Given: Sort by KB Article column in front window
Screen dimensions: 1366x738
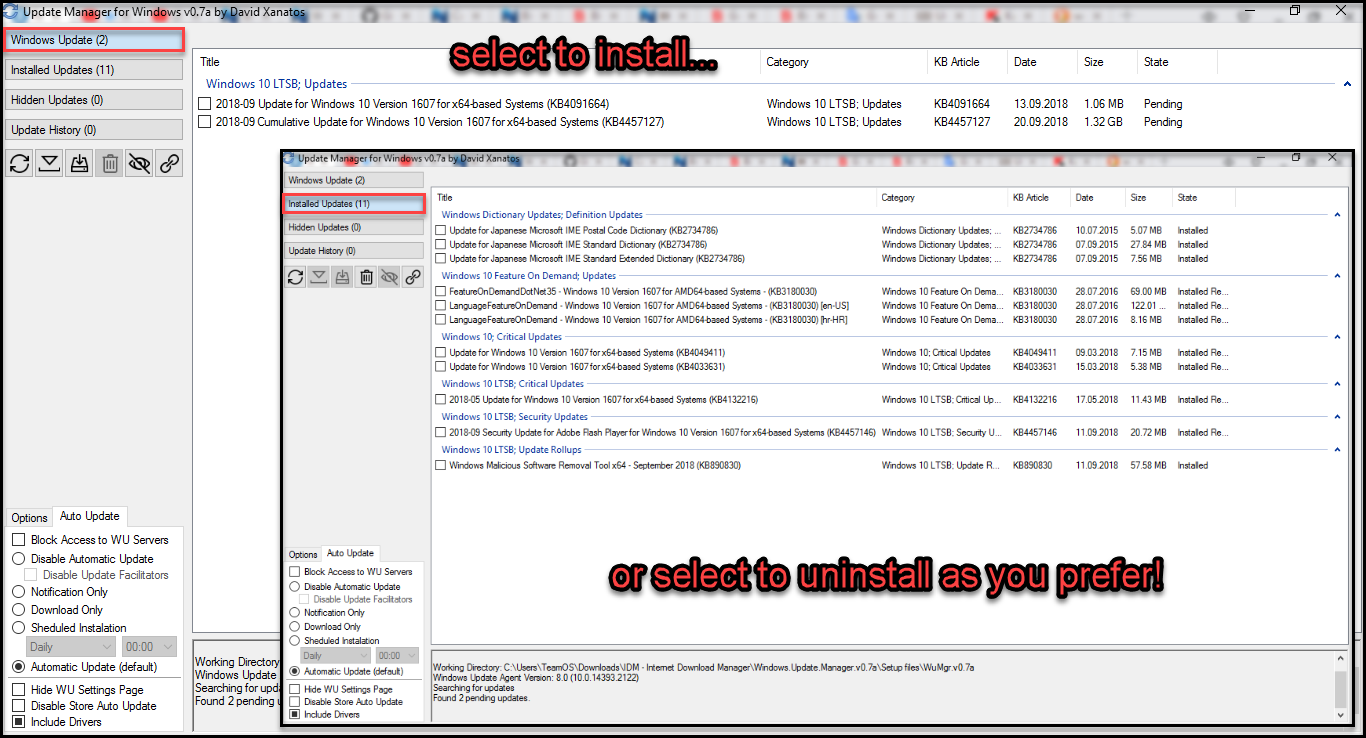Looking at the screenshot, I should pyautogui.click(x=1039, y=198).
